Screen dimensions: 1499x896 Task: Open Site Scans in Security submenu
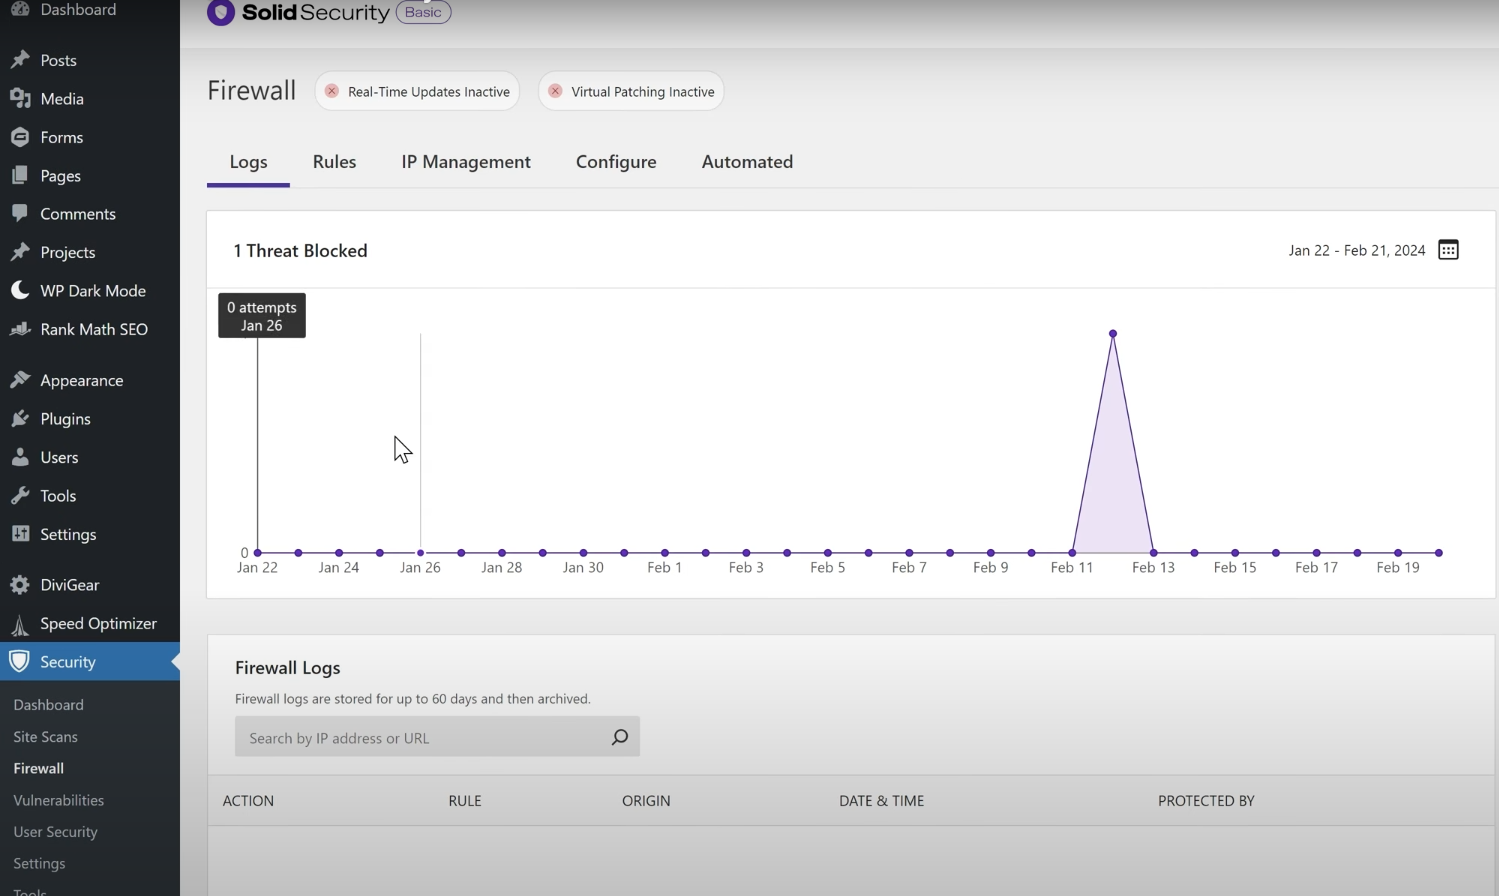[45, 737]
